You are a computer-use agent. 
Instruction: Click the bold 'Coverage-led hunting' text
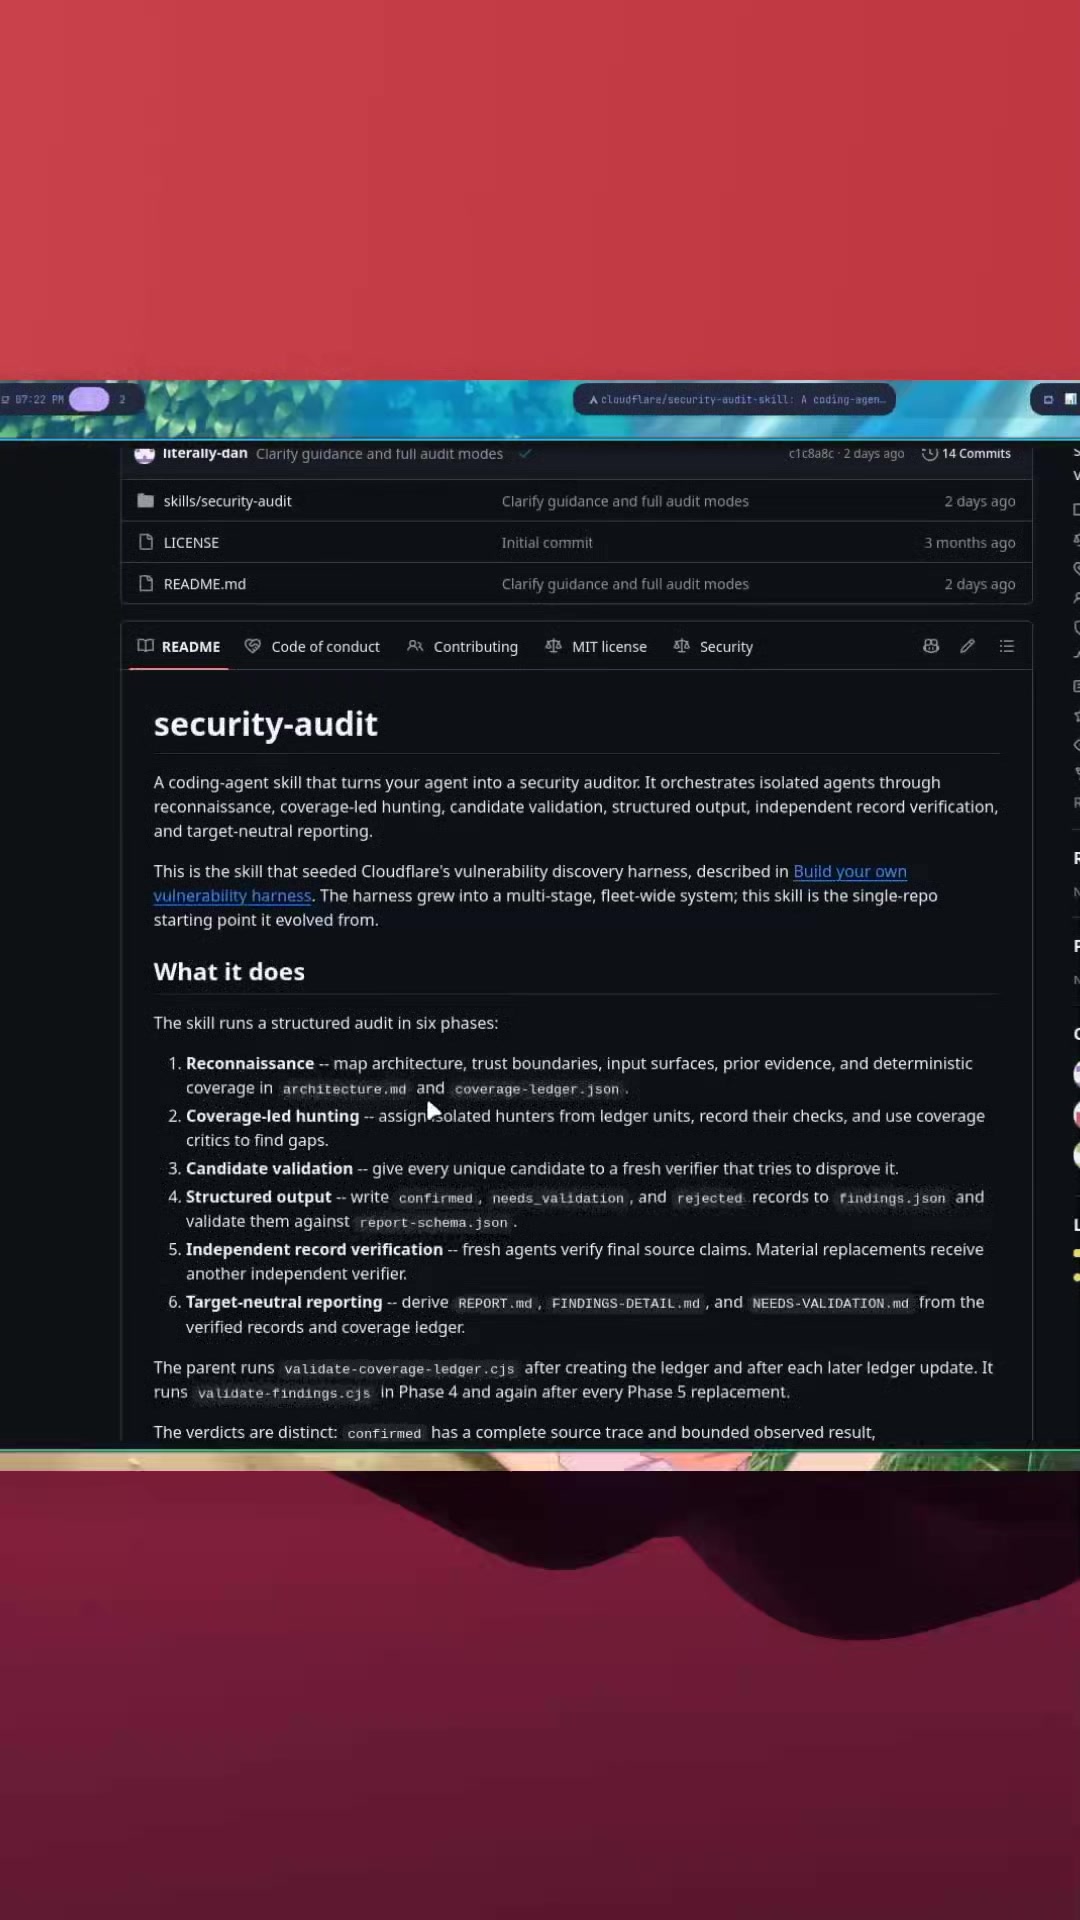click(272, 1115)
